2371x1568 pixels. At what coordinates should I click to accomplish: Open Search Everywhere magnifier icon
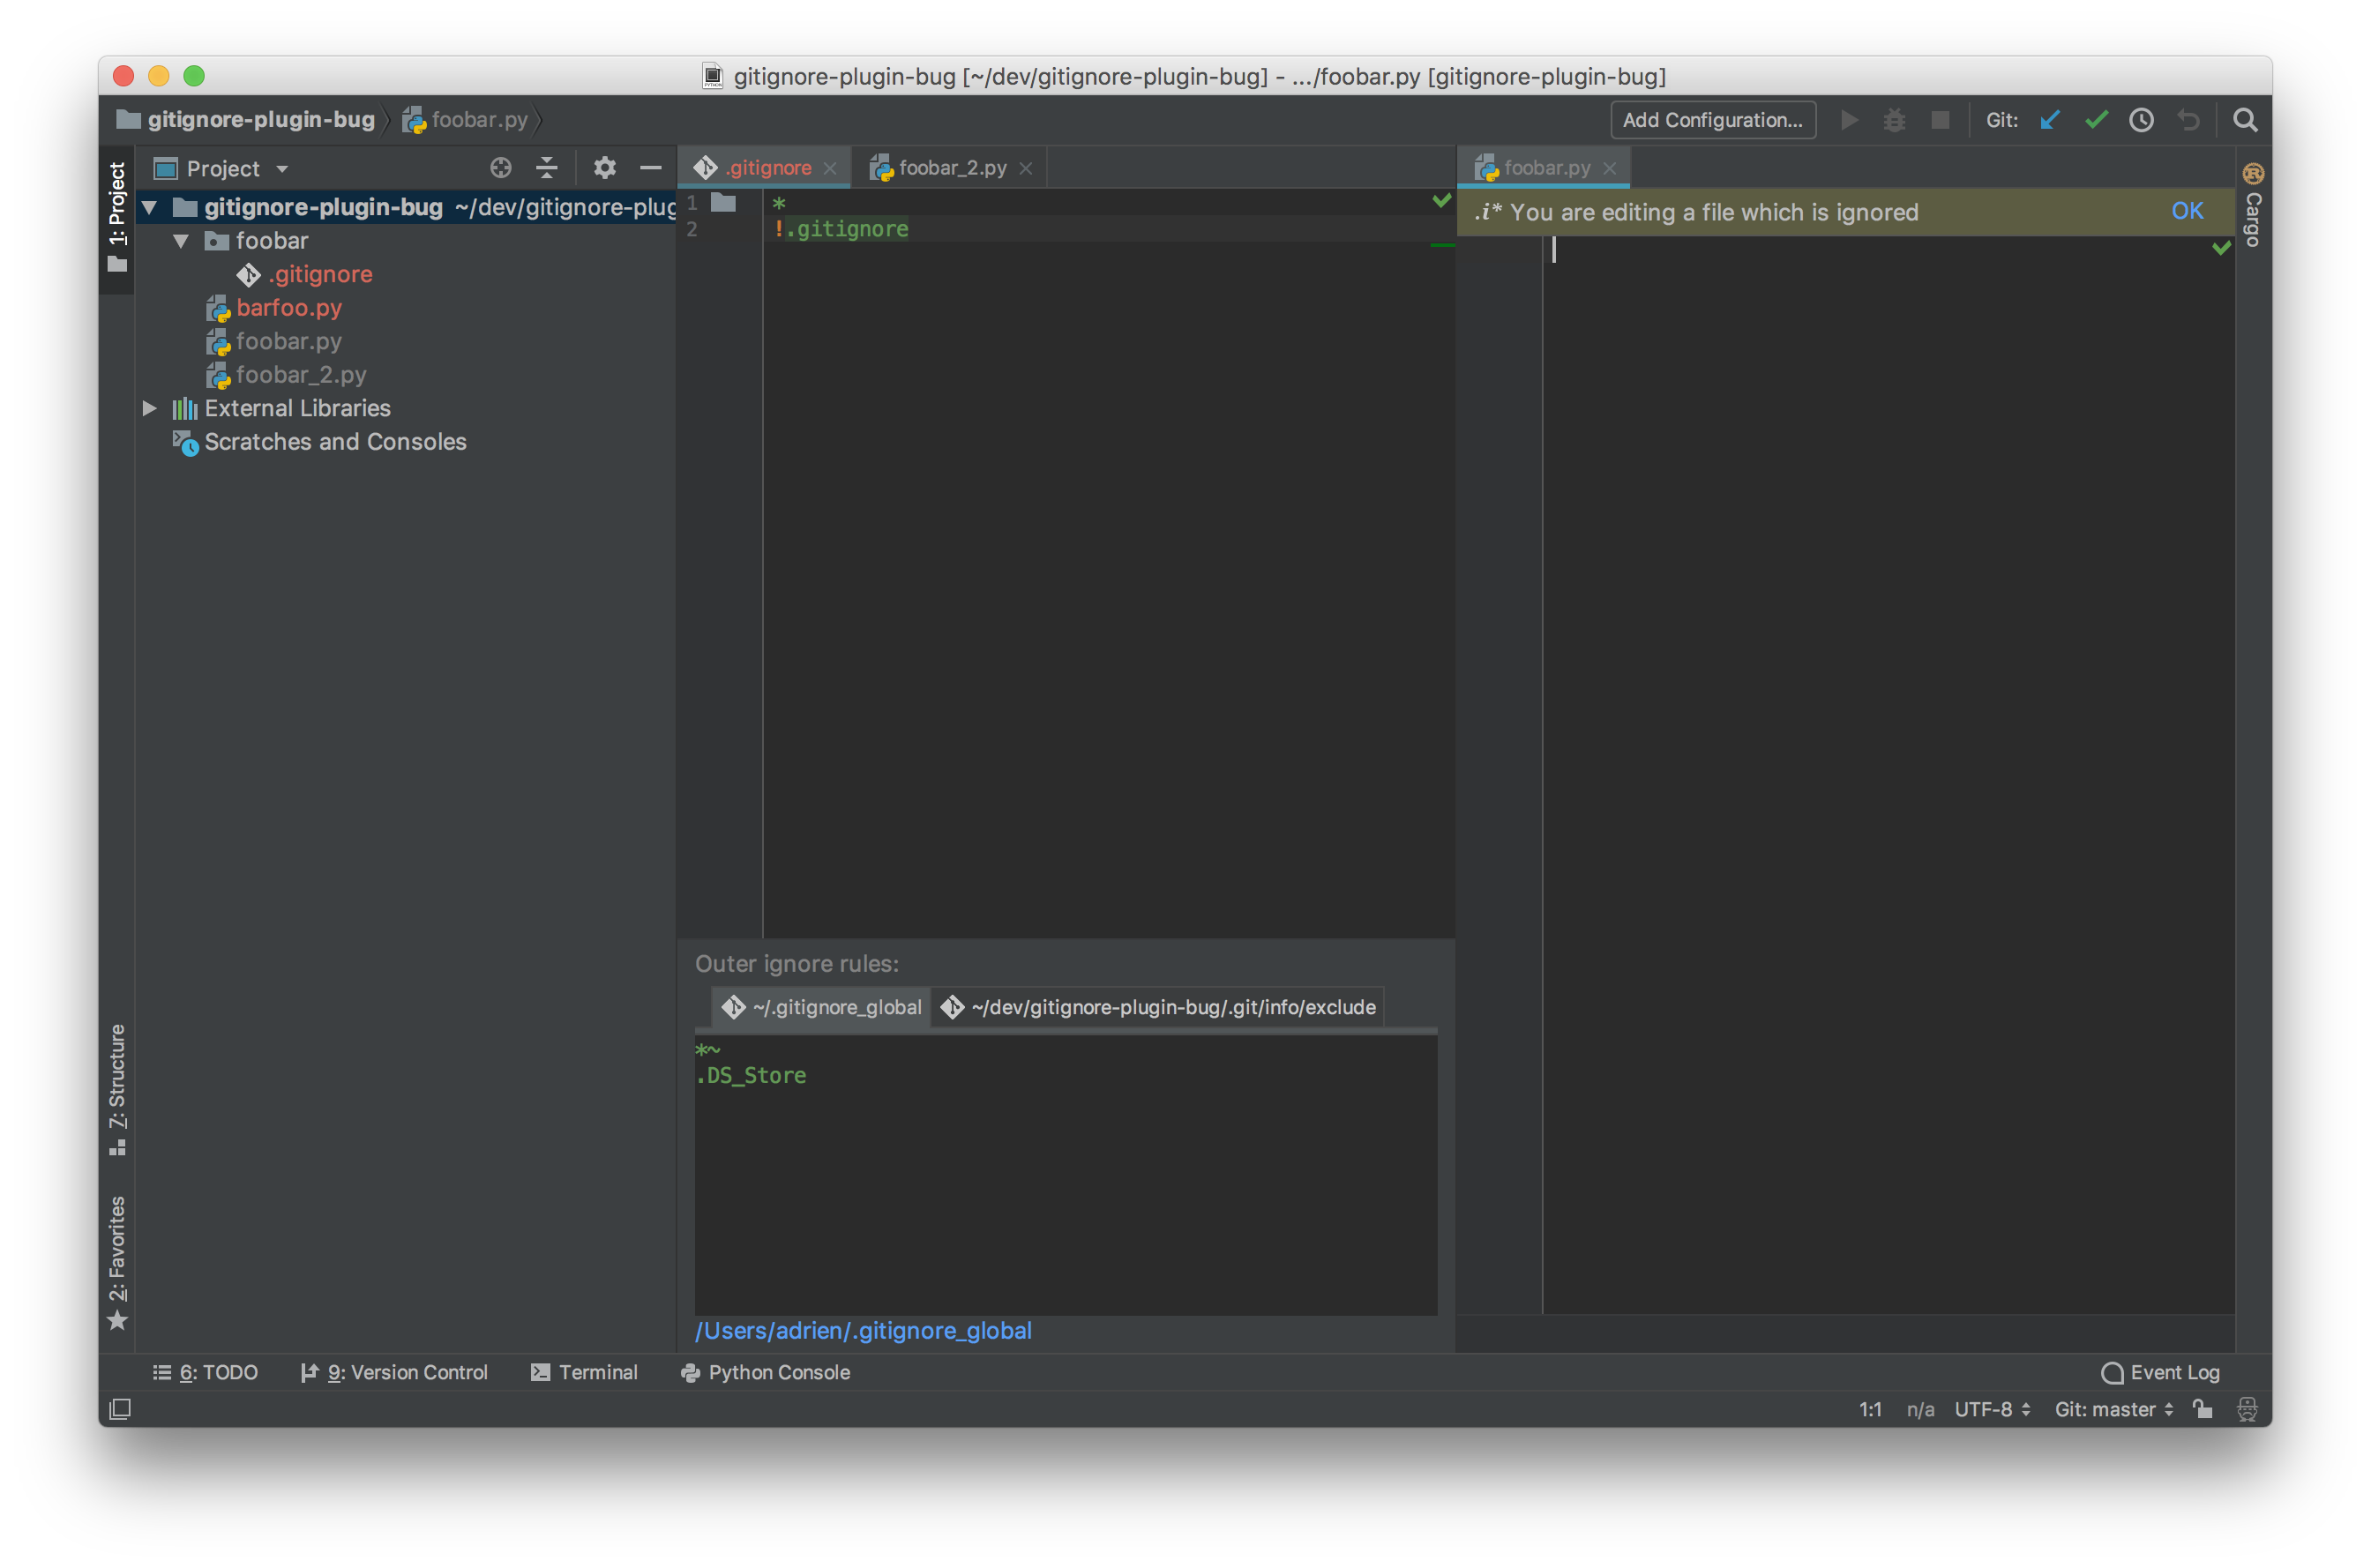pos(2245,119)
